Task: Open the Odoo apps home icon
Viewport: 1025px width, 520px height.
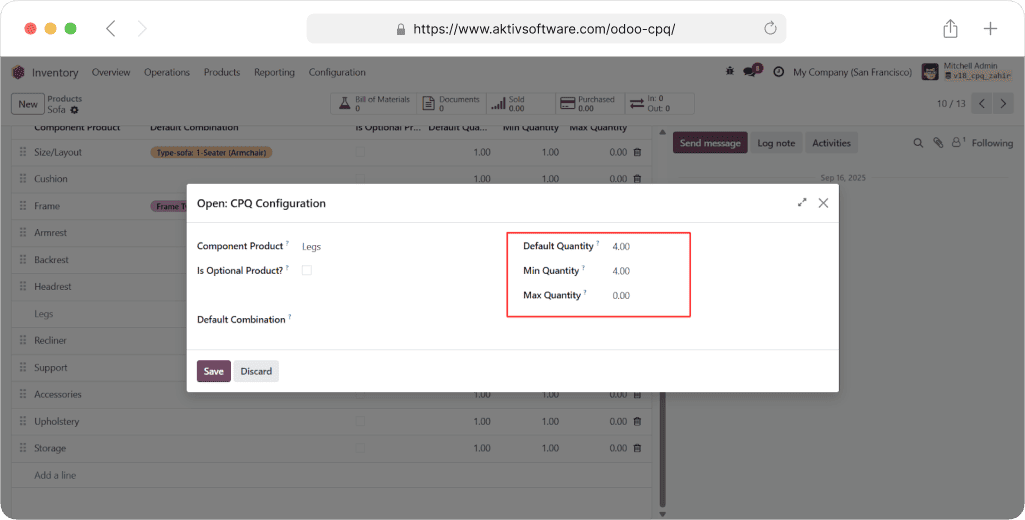Action: click(x=18, y=72)
